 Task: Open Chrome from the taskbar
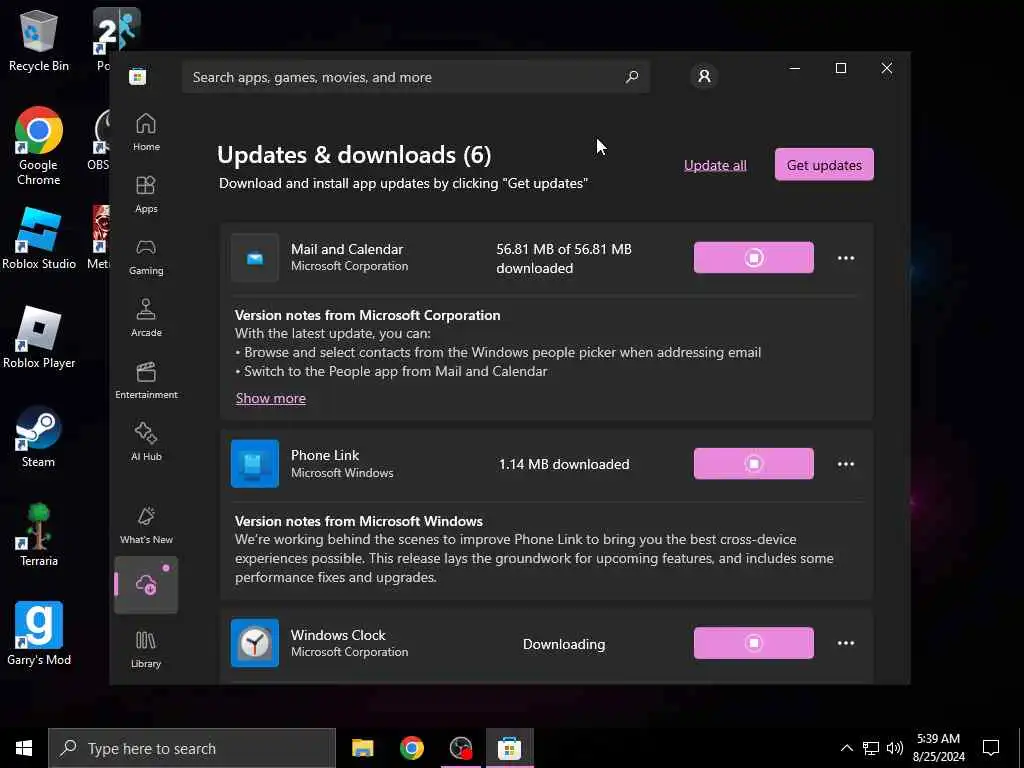pyautogui.click(x=411, y=748)
